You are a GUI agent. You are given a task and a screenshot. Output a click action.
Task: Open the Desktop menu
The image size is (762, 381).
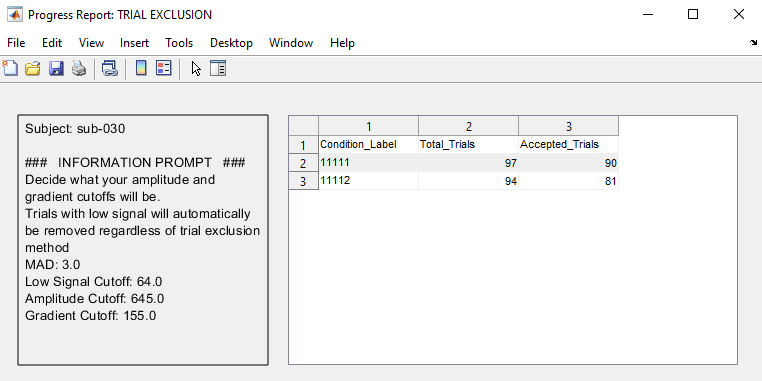coord(231,43)
